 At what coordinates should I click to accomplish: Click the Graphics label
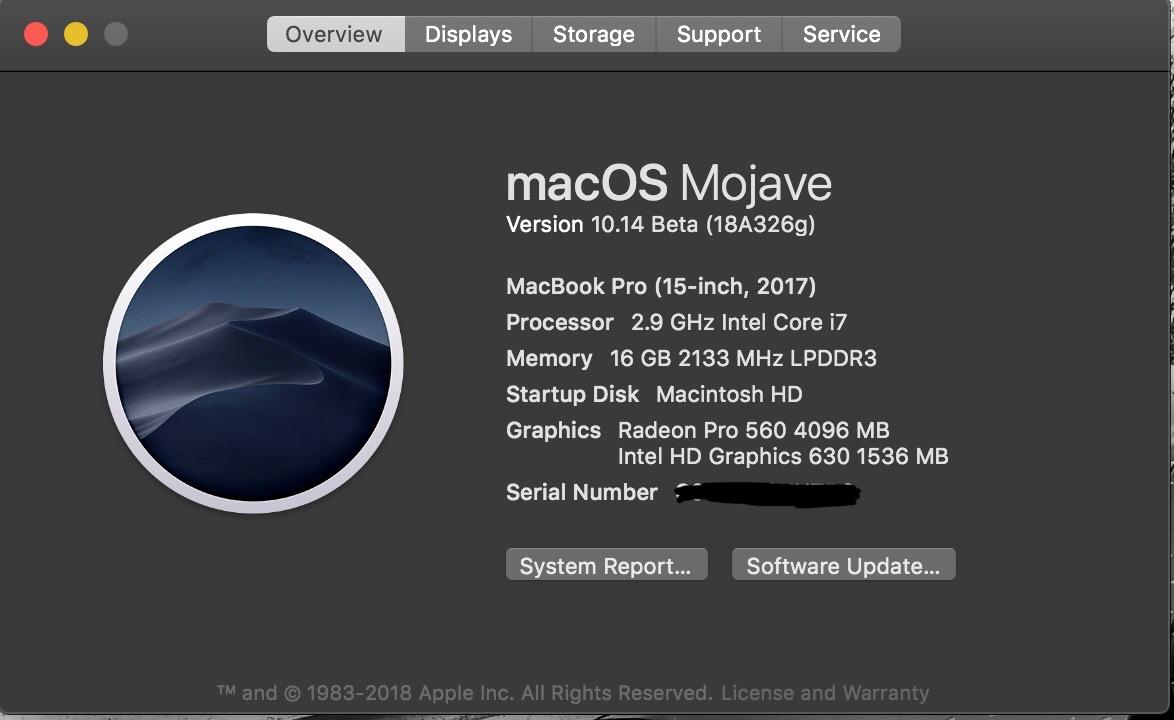(553, 430)
